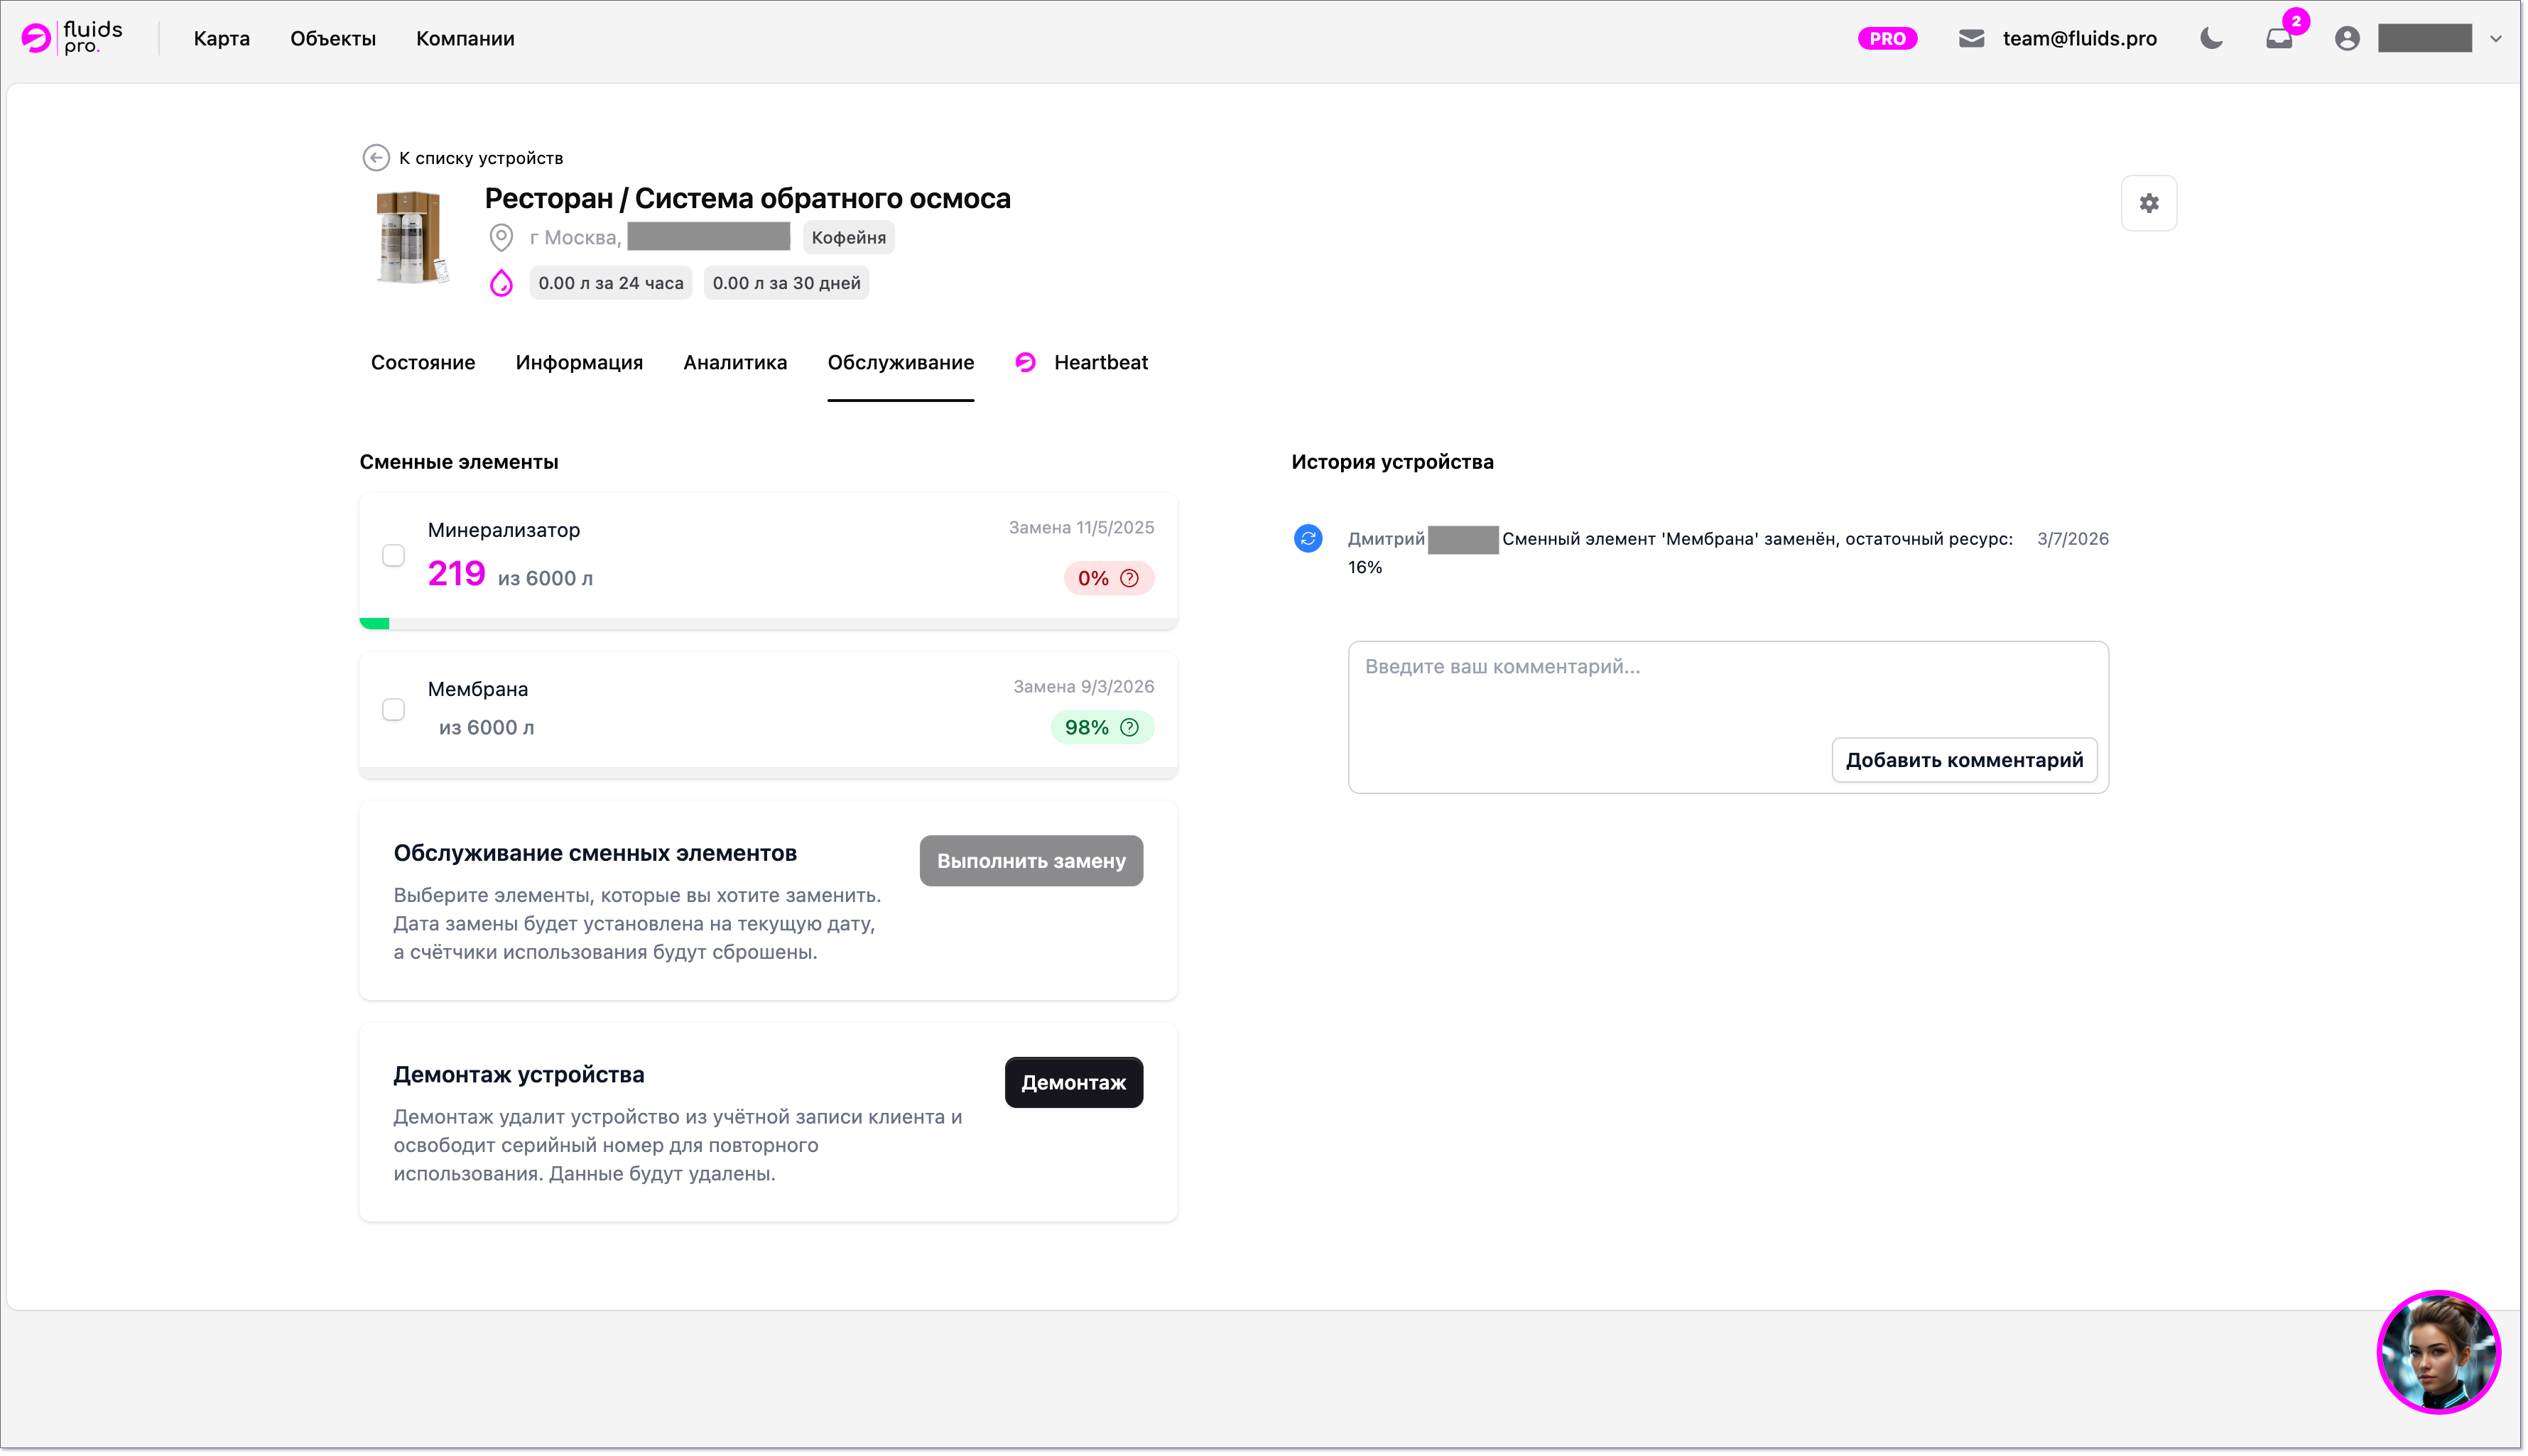Open the assistant avatar chat bubble

pos(2438,1352)
